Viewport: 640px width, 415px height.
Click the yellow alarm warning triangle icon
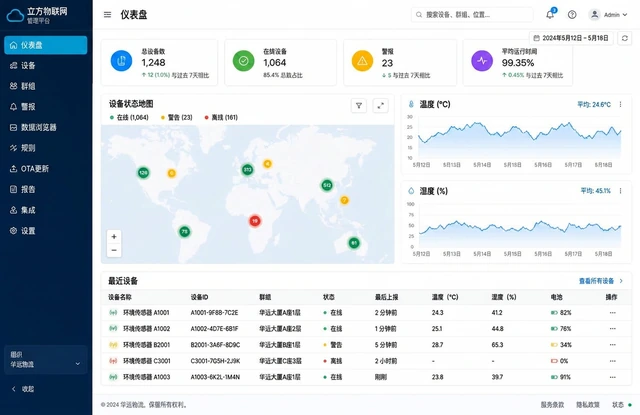pos(362,61)
